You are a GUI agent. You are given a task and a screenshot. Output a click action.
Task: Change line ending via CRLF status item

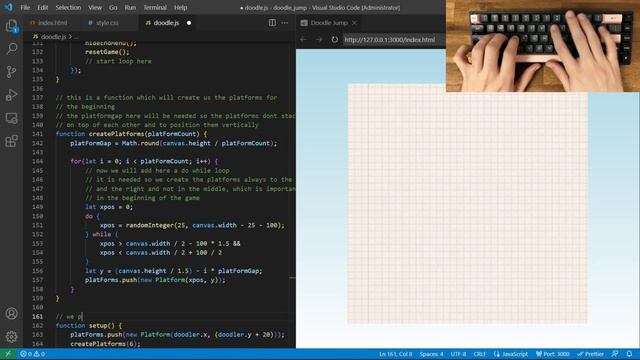click(x=479, y=354)
